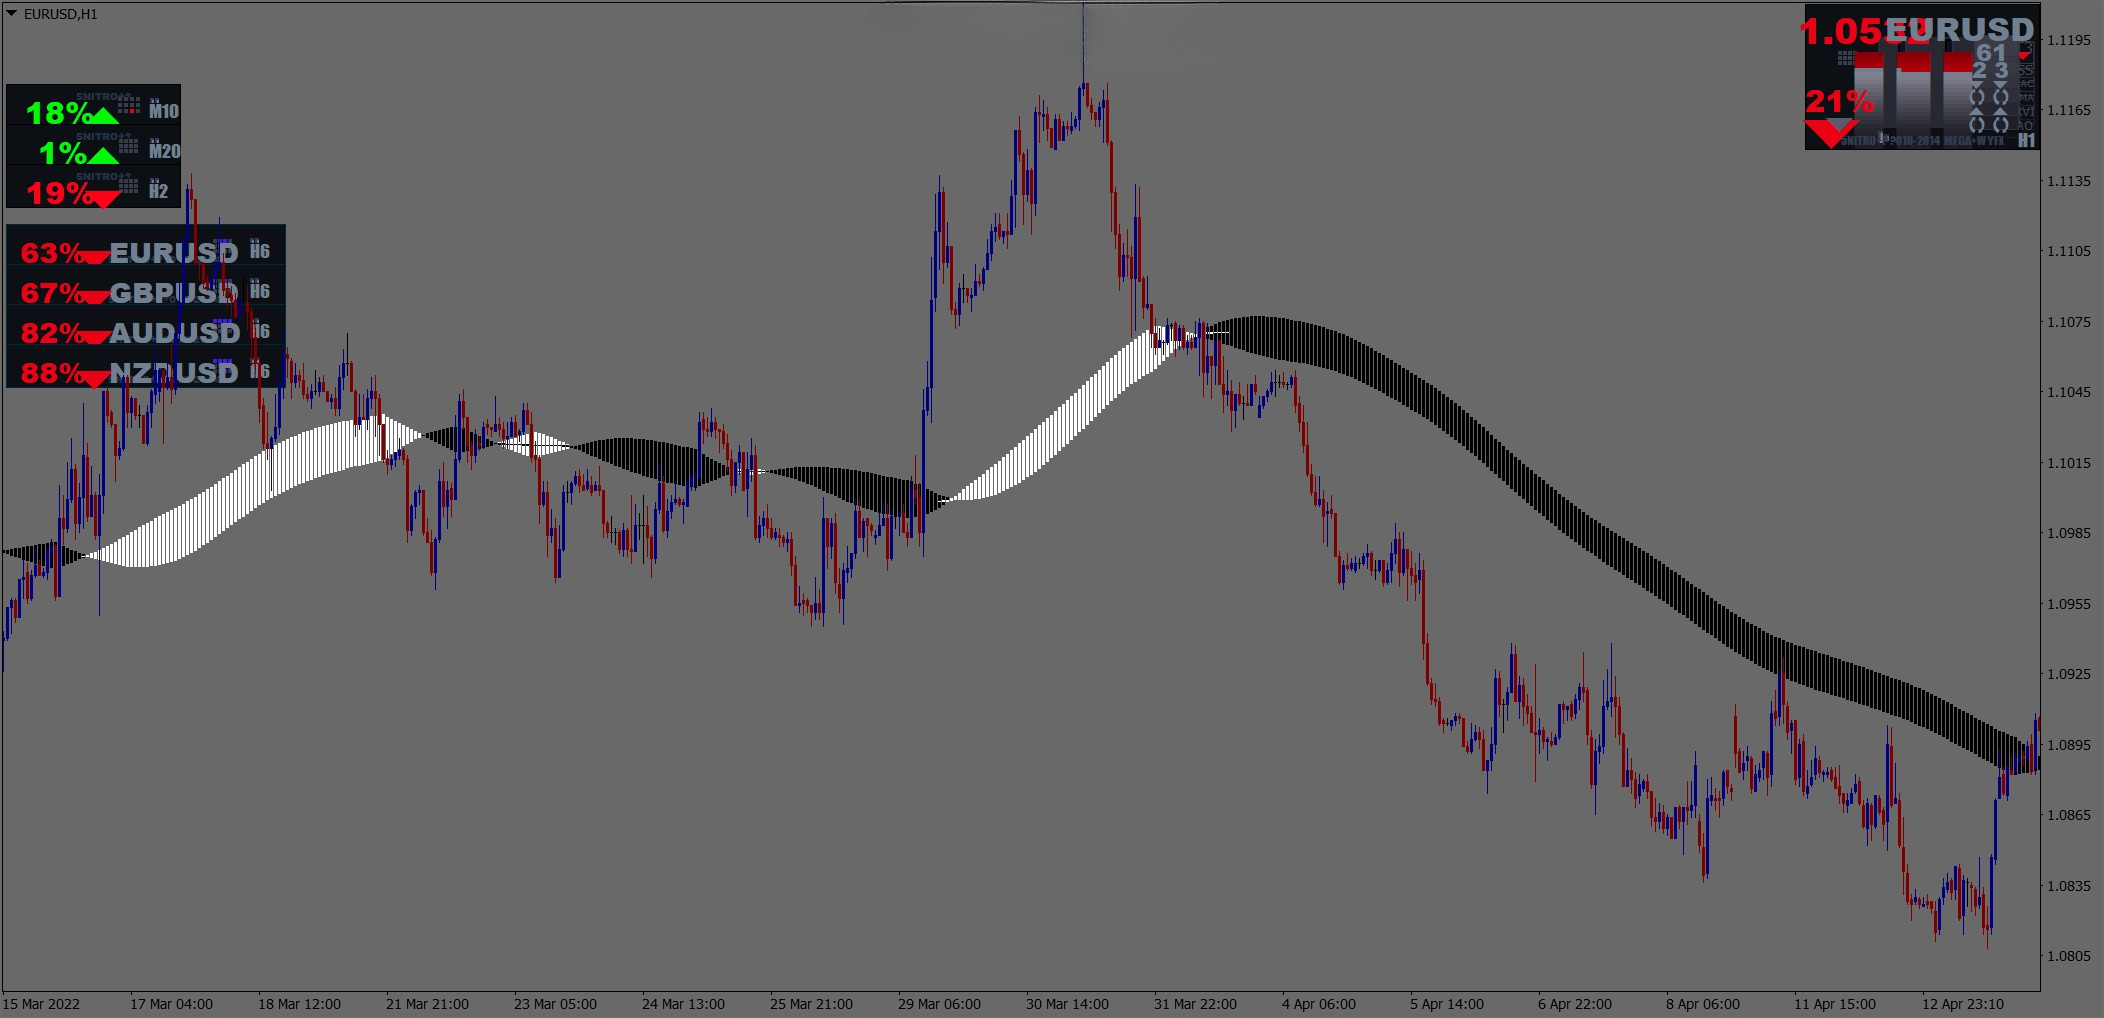
Task: Click the H2 timeframe label
Action: point(158,191)
